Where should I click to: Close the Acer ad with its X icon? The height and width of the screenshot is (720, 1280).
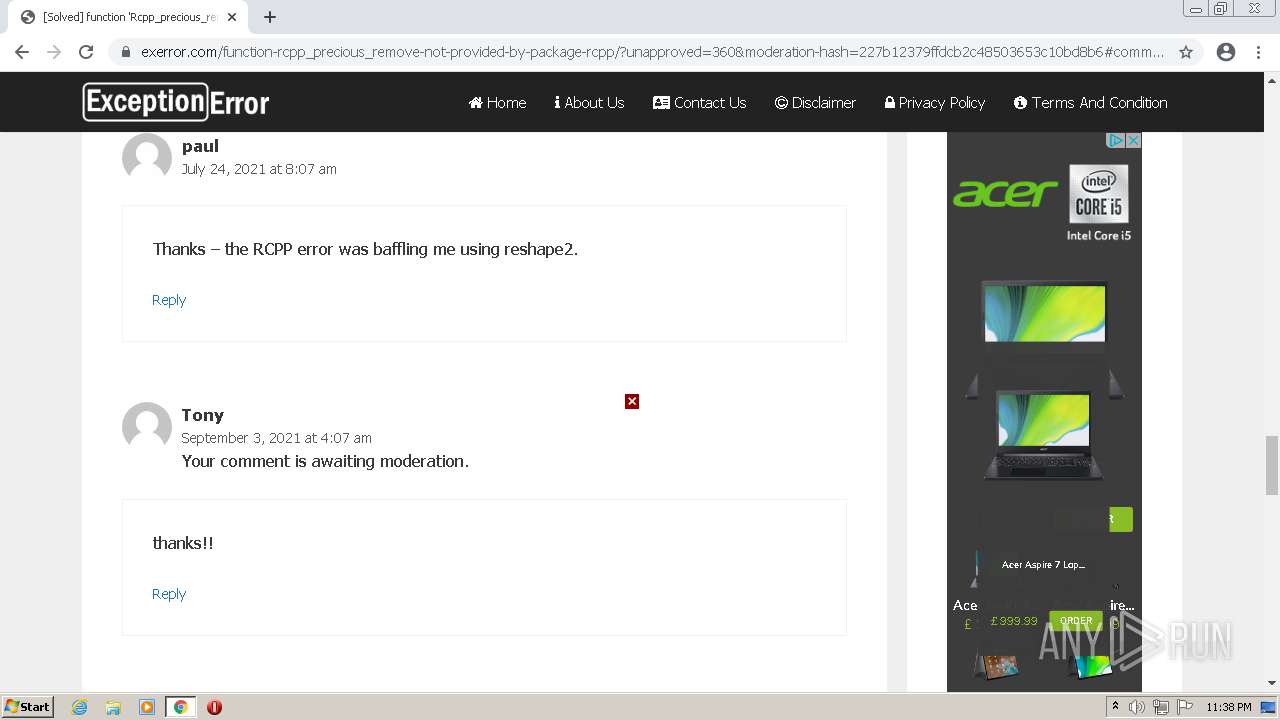1133,141
